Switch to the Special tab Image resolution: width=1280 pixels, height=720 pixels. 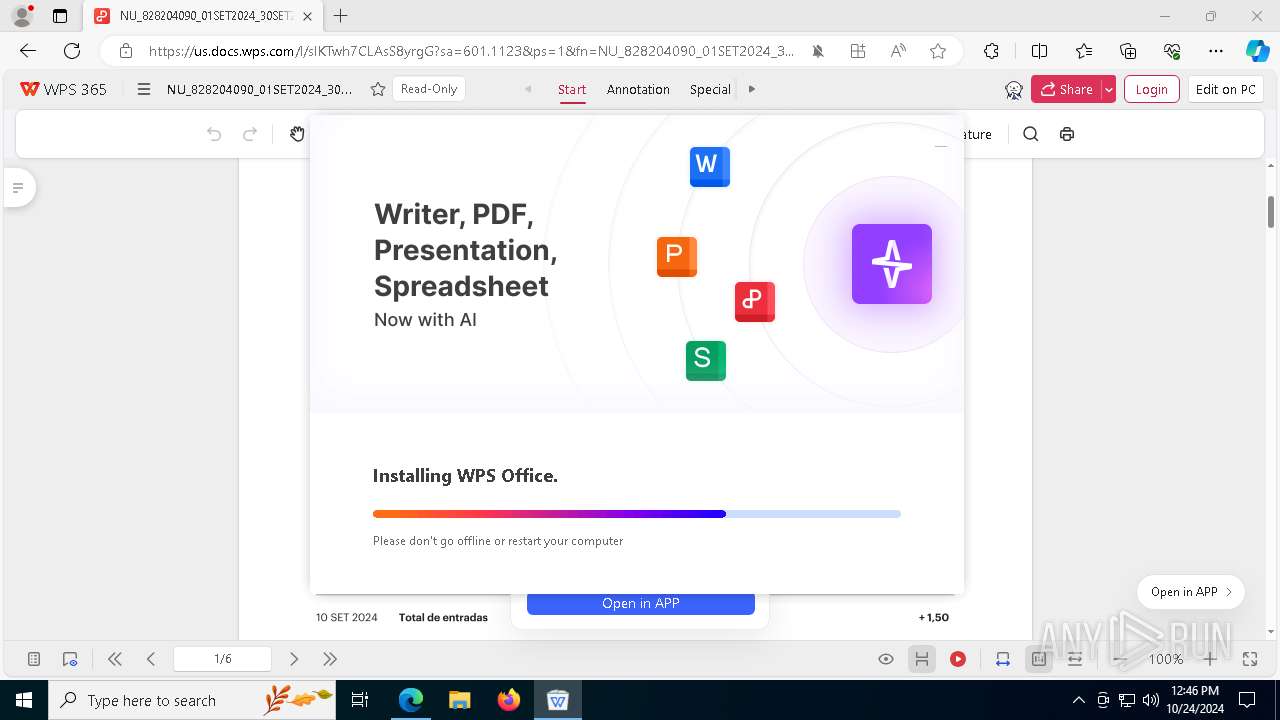coord(710,89)
